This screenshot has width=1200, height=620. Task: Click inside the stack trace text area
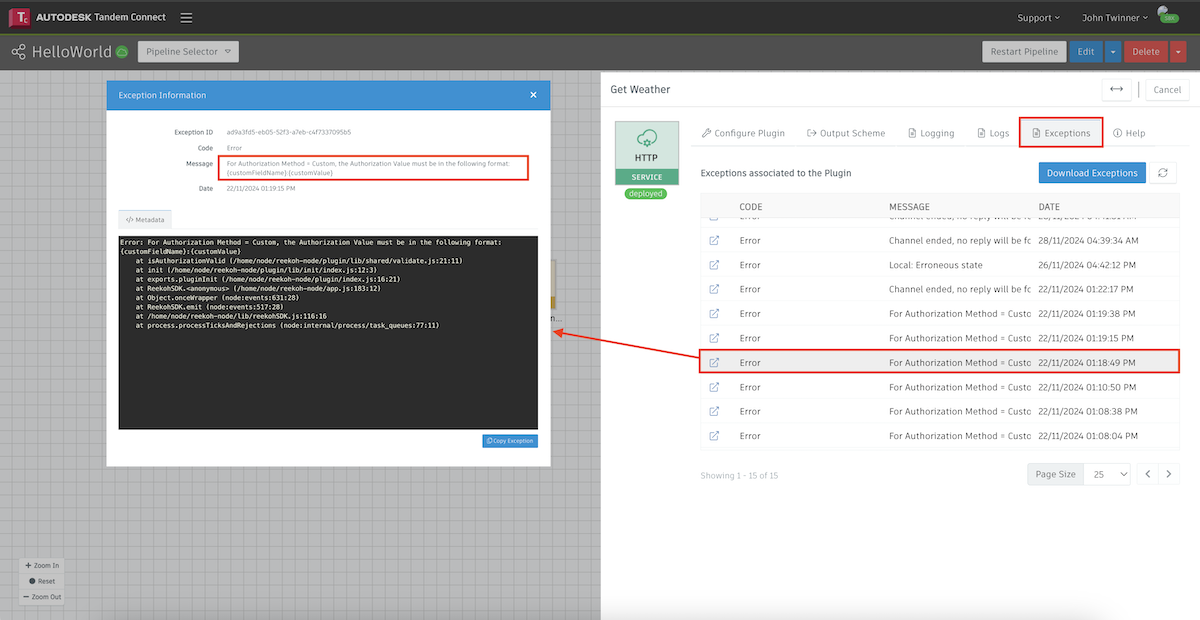point(328,333)
